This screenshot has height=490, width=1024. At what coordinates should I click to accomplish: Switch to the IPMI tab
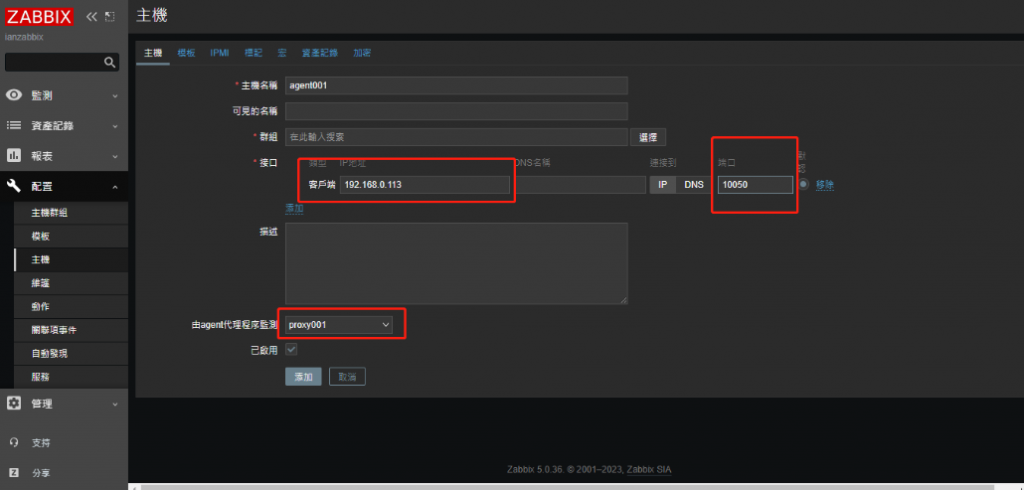pyautogui.click(x=219, y=53)
